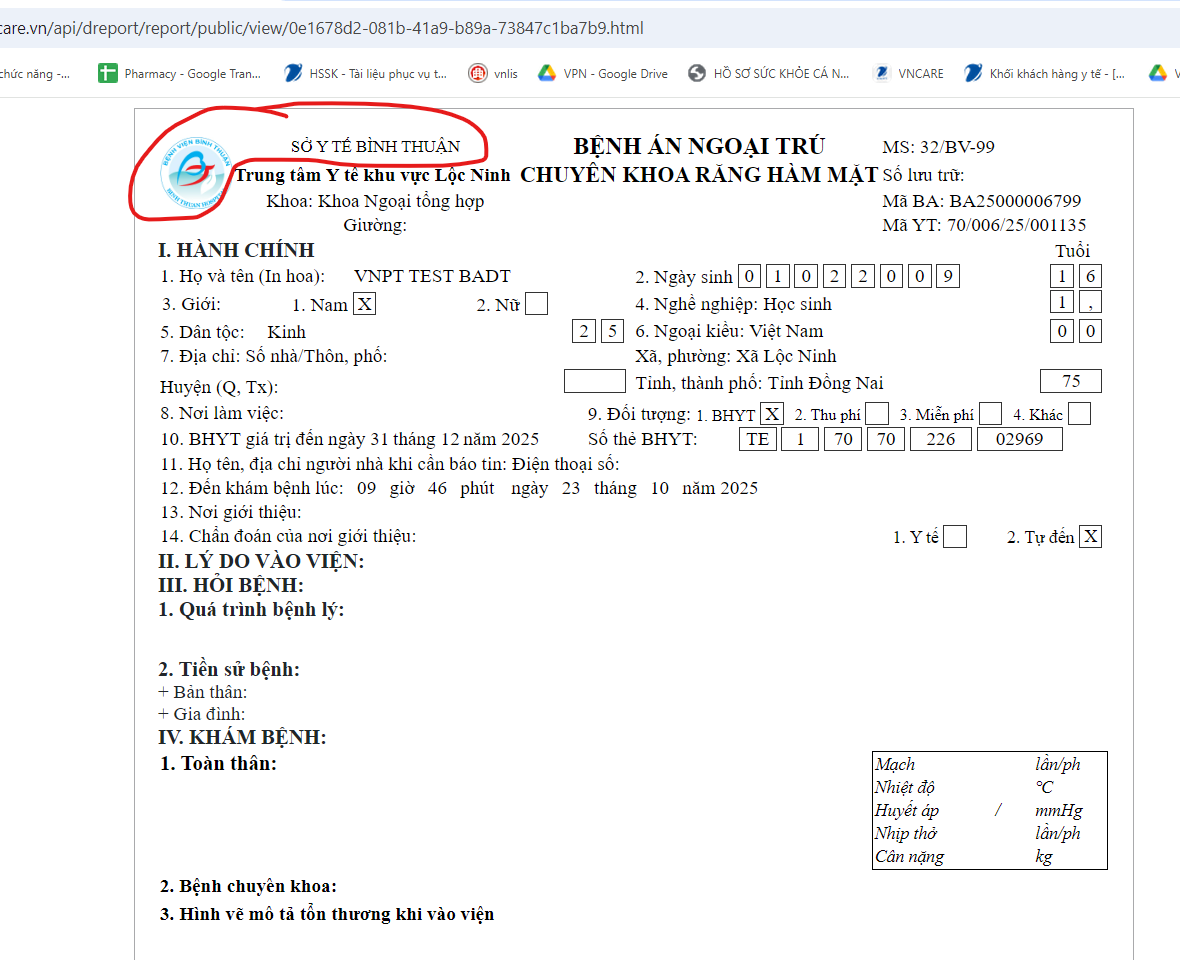The height and width of the screenshot is (960, 1180).
Task: Click III. HỎI BỆNH heading
Action: coord(231,585)
